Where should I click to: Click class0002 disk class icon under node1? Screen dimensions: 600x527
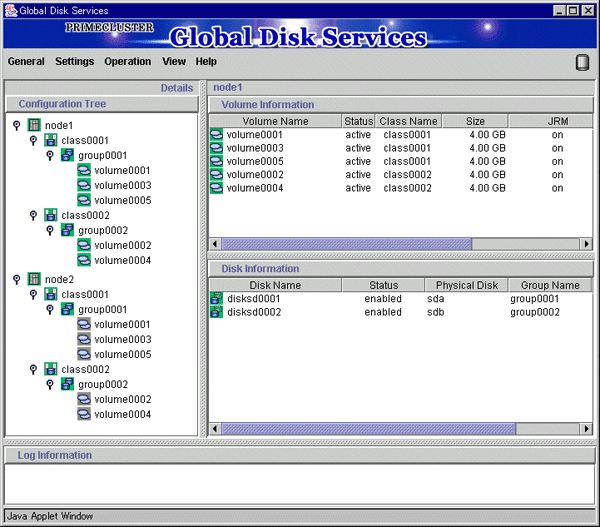coord(51,215)
